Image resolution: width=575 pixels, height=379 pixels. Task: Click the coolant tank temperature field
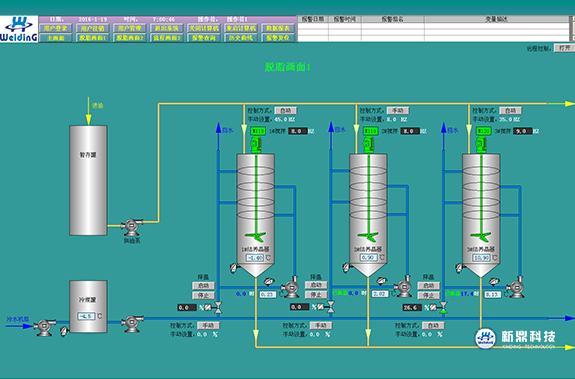[x=86, y=316]
